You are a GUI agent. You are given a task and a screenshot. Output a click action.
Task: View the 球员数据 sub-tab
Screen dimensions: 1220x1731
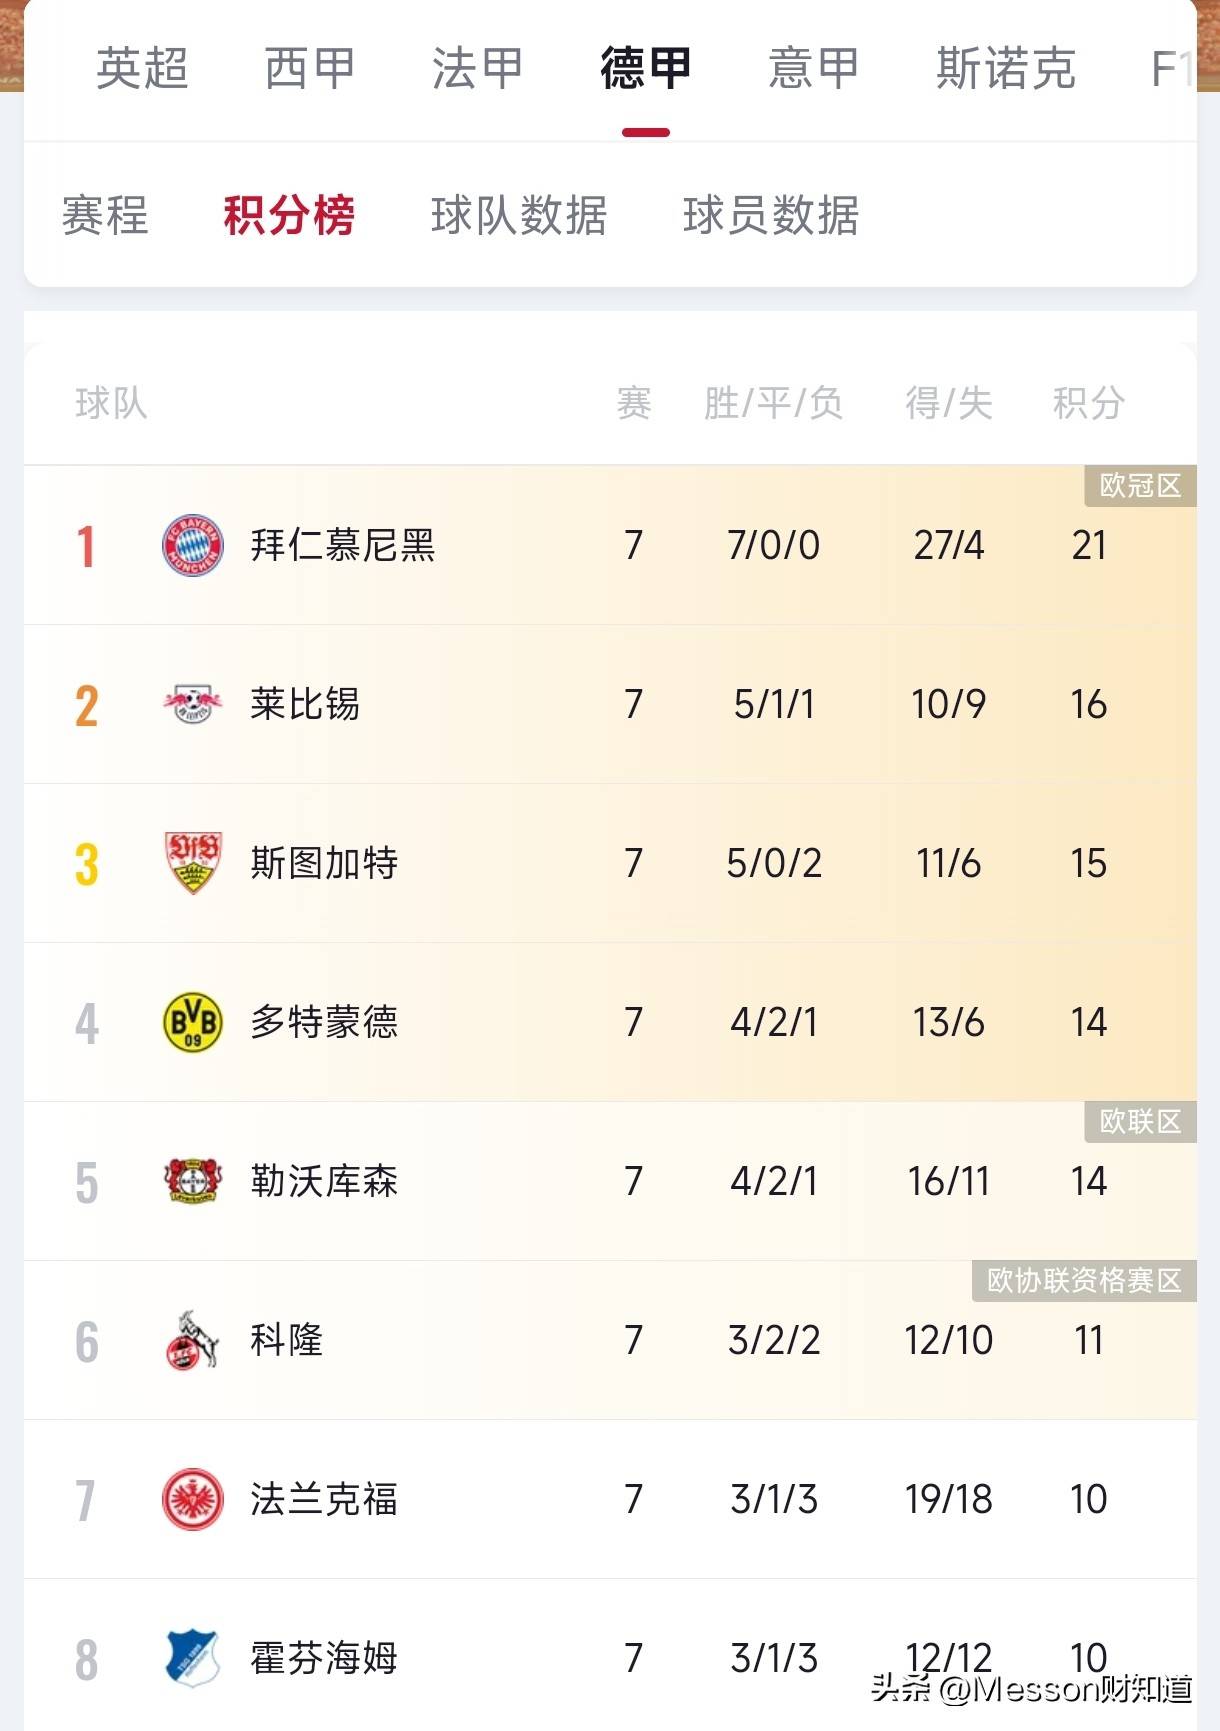[x=771, y=215]
